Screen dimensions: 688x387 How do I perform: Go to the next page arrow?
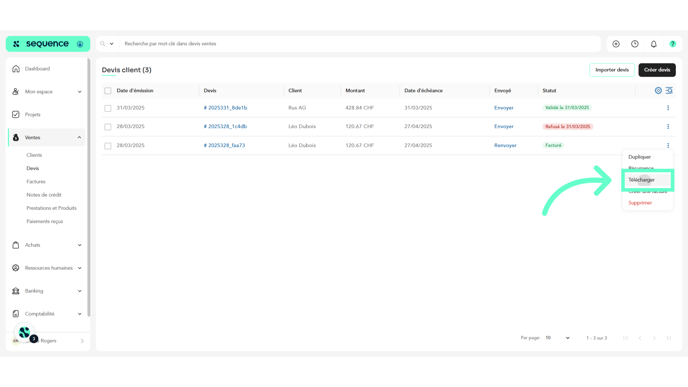click(x=654, y=338)
